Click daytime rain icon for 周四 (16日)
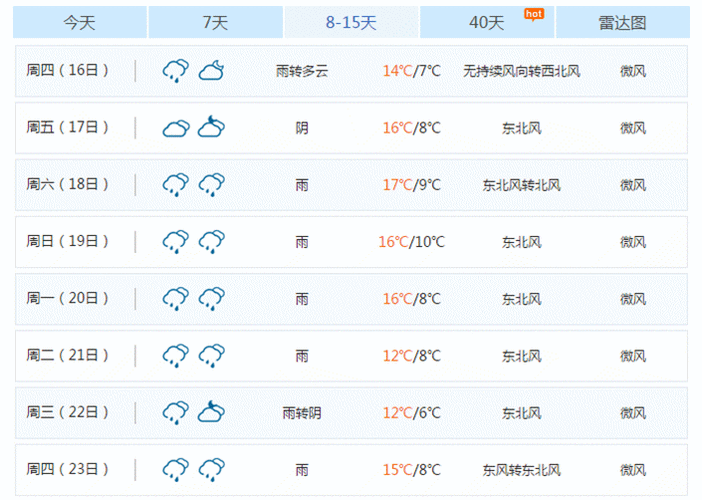 [x=176, y=71]
